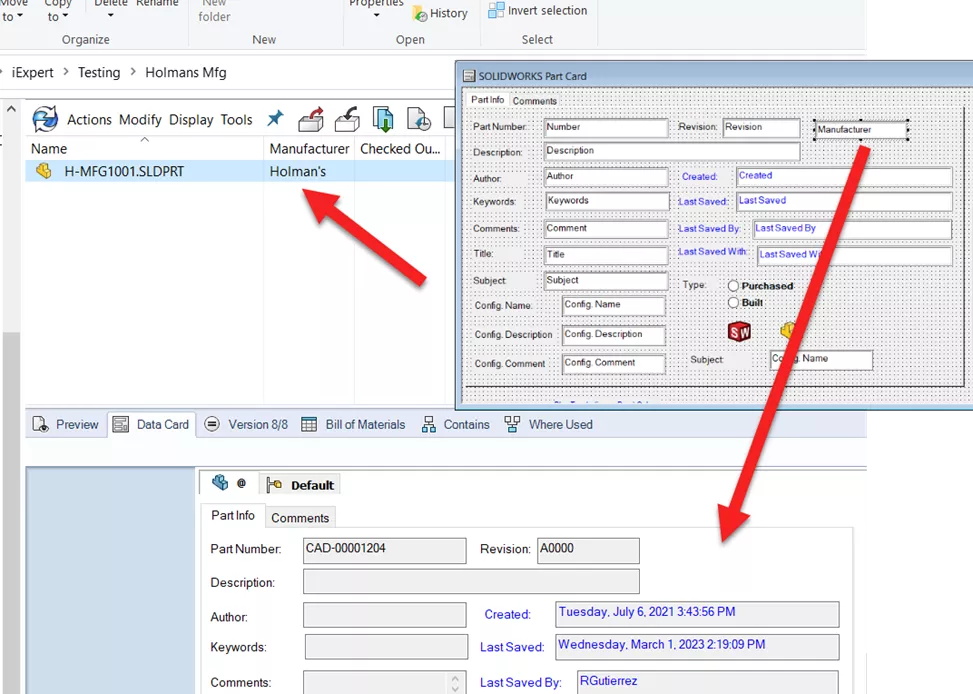Click the @ icon tab above the data card
Viewport: 973px width, 694px height.
pyautogui.click(x=242, y=482)
